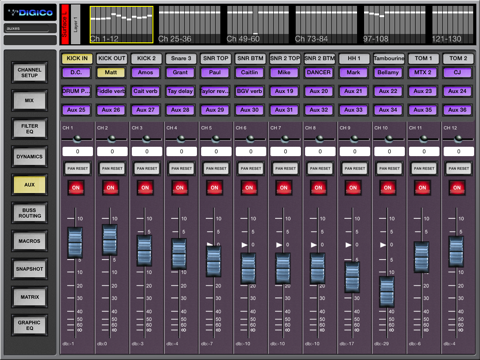The image size is (480, 360).
Task: Select the Aux 24 send button
Action: click(x=457, y=91)
